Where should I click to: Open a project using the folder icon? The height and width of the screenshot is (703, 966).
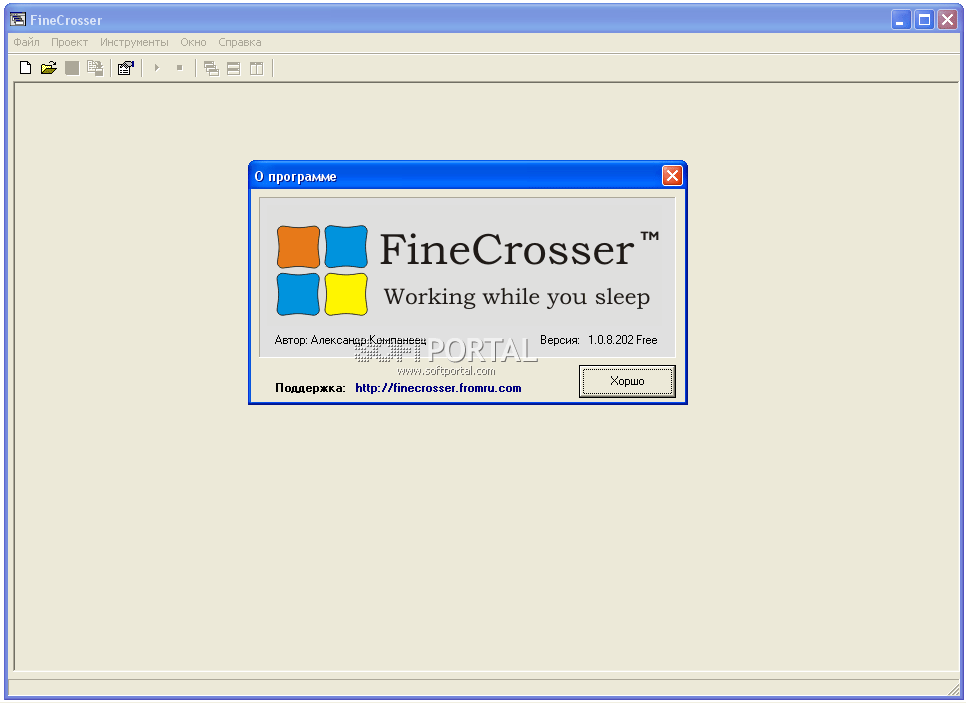[49, 68]
